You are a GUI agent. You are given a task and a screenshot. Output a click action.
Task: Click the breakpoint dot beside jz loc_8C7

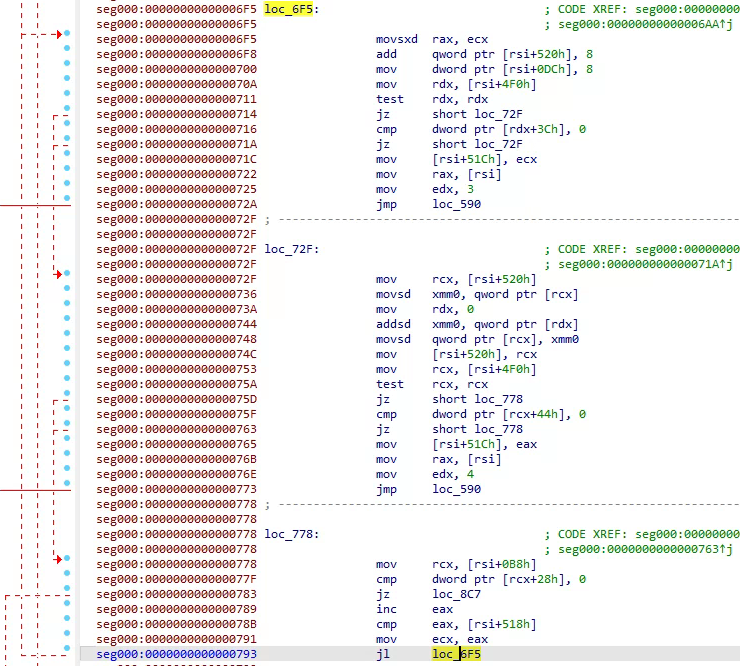coord(67,594)
